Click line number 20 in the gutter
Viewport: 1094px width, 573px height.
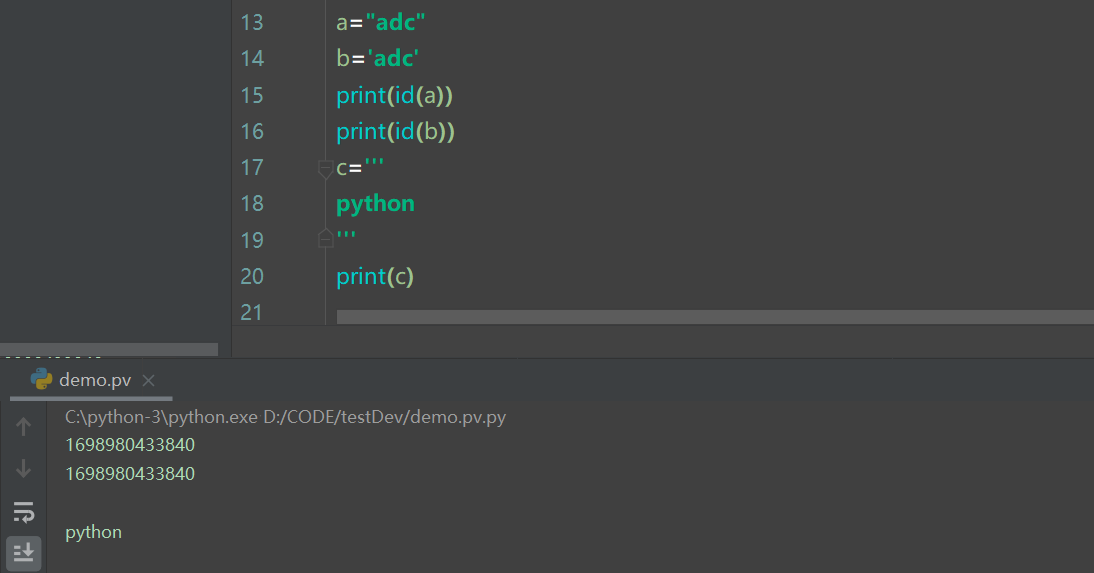coord(252,276)
